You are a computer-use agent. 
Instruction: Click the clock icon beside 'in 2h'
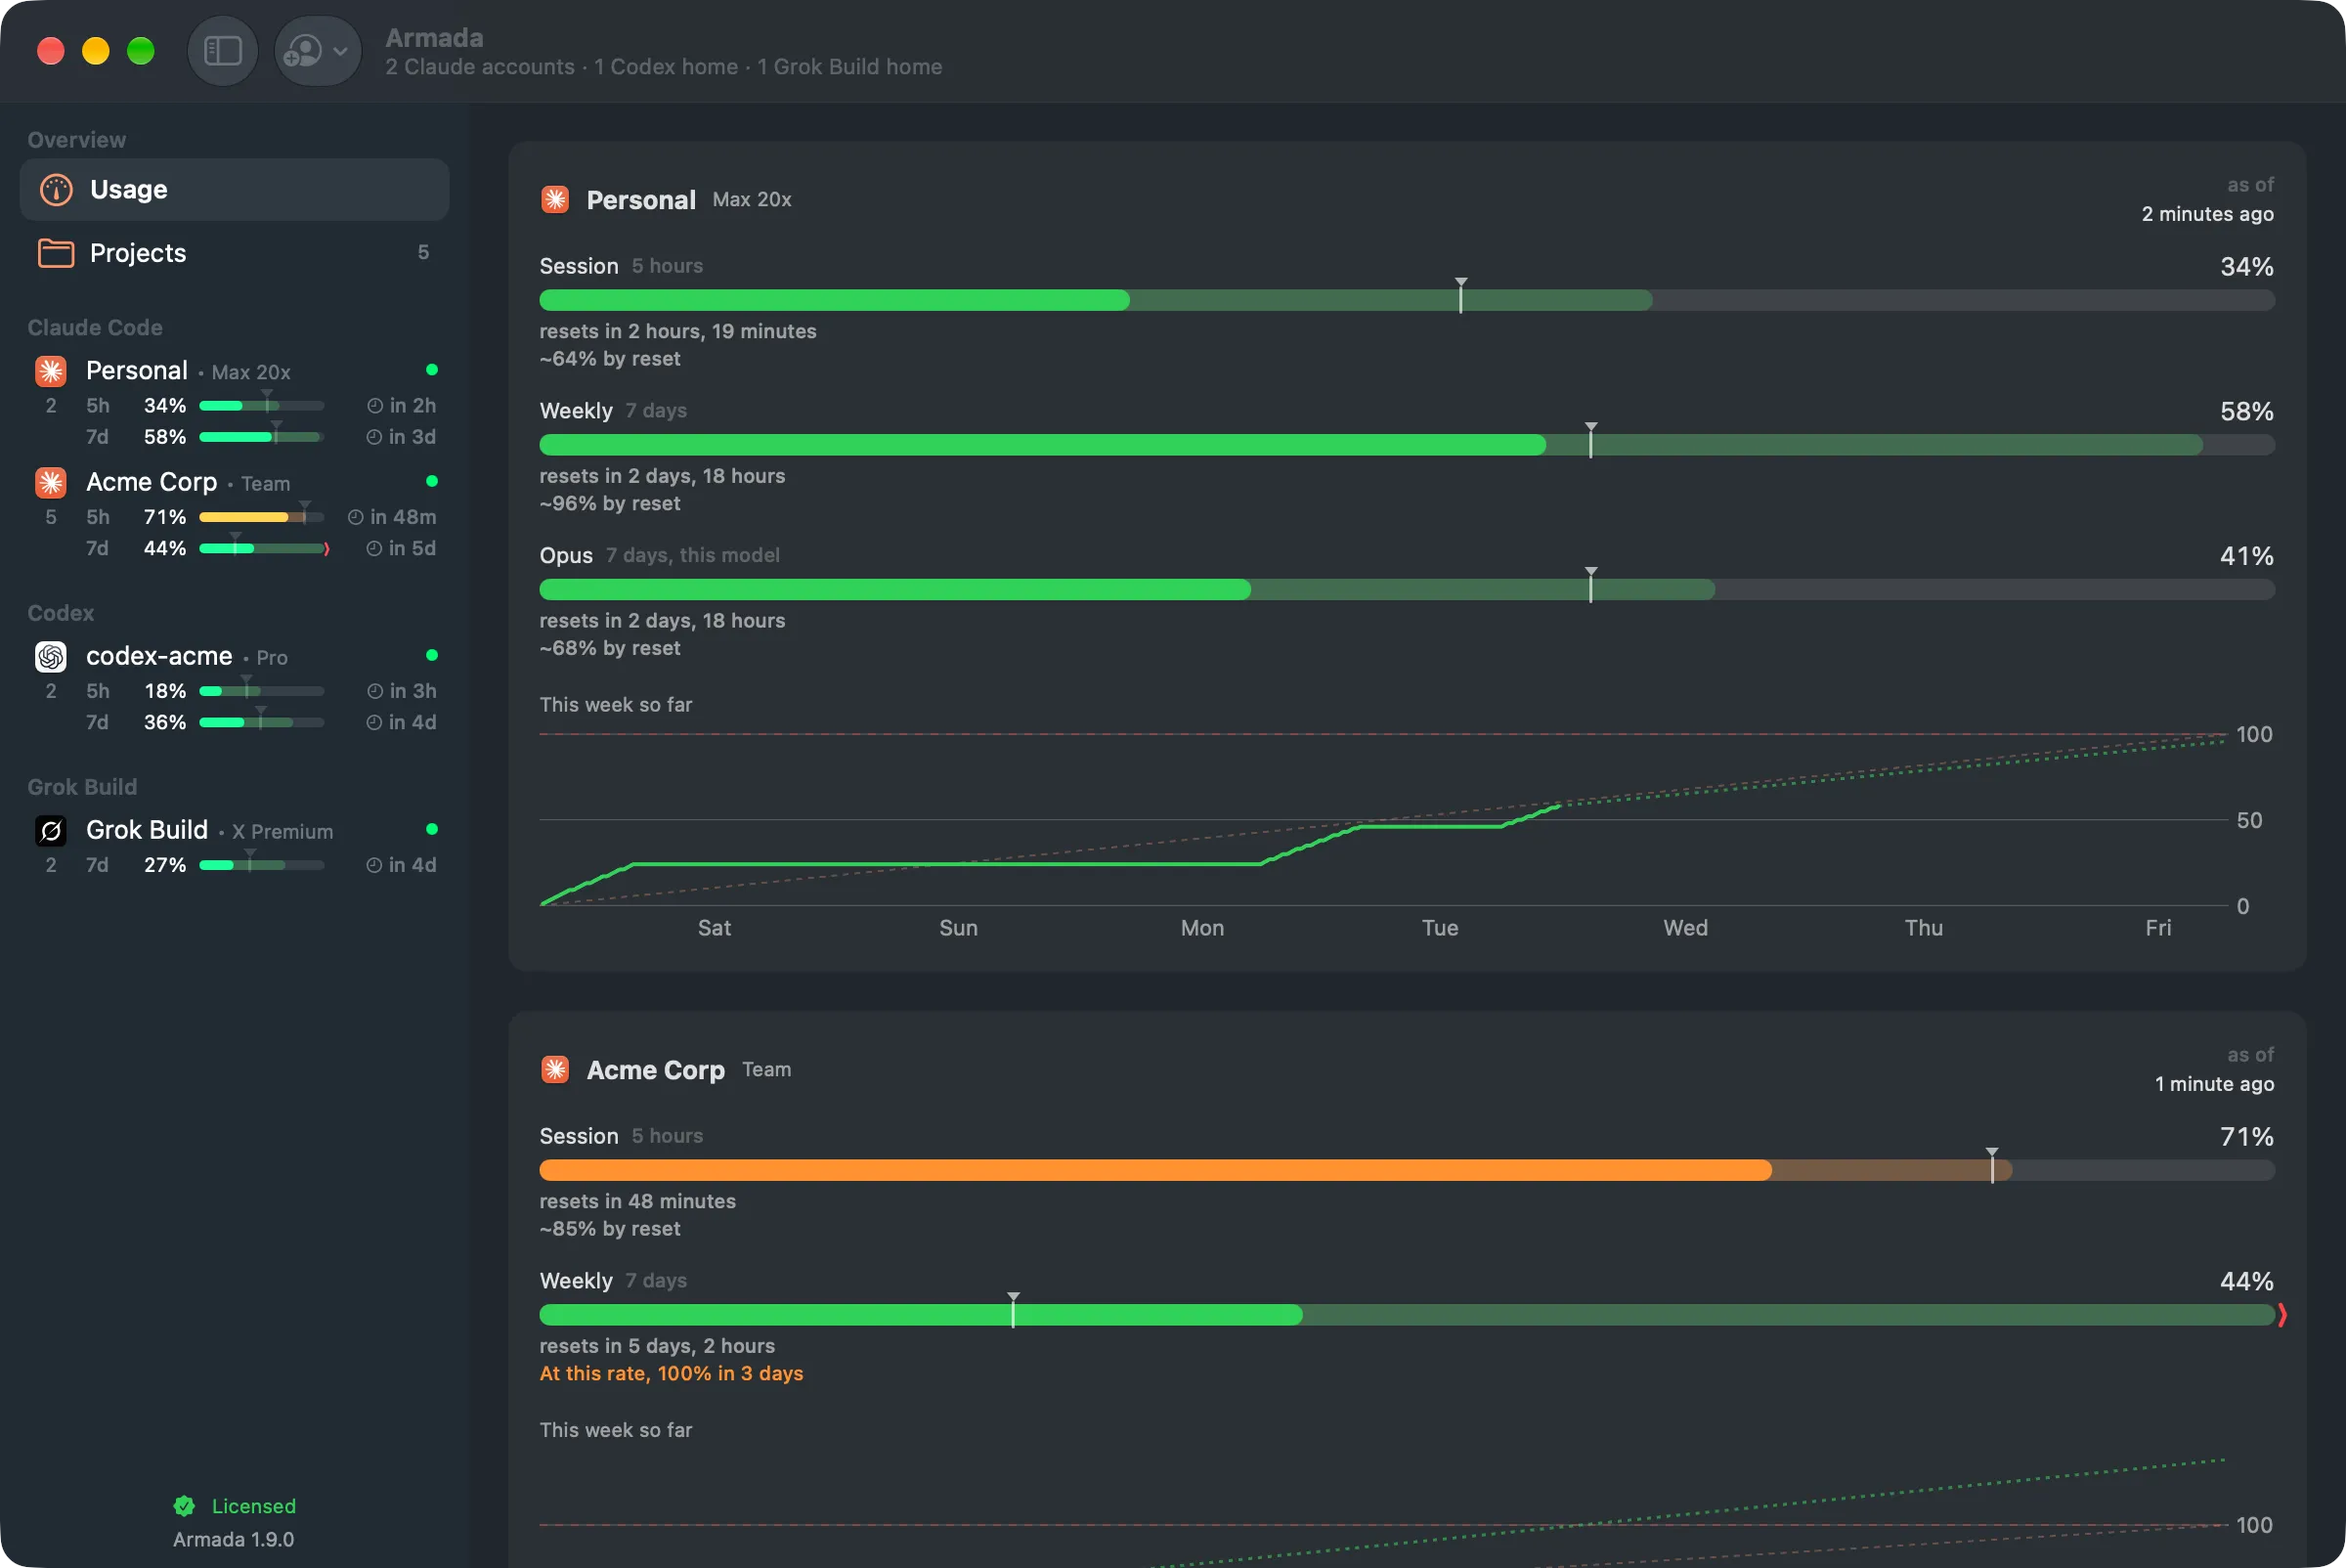tap(375, 405)
